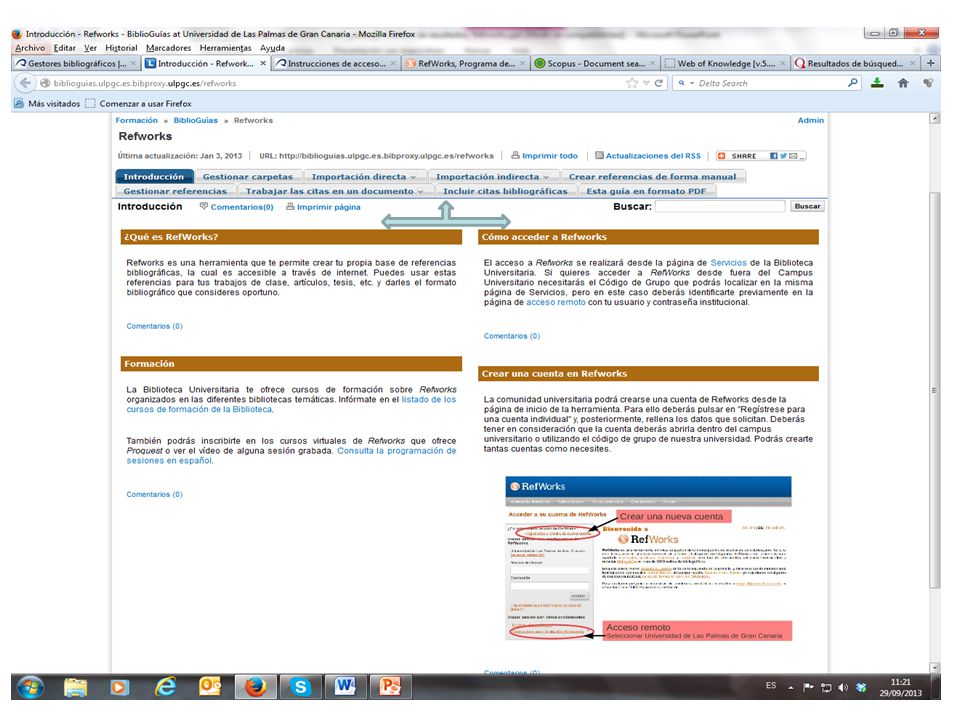Go to Firefox home page icon

903,83
